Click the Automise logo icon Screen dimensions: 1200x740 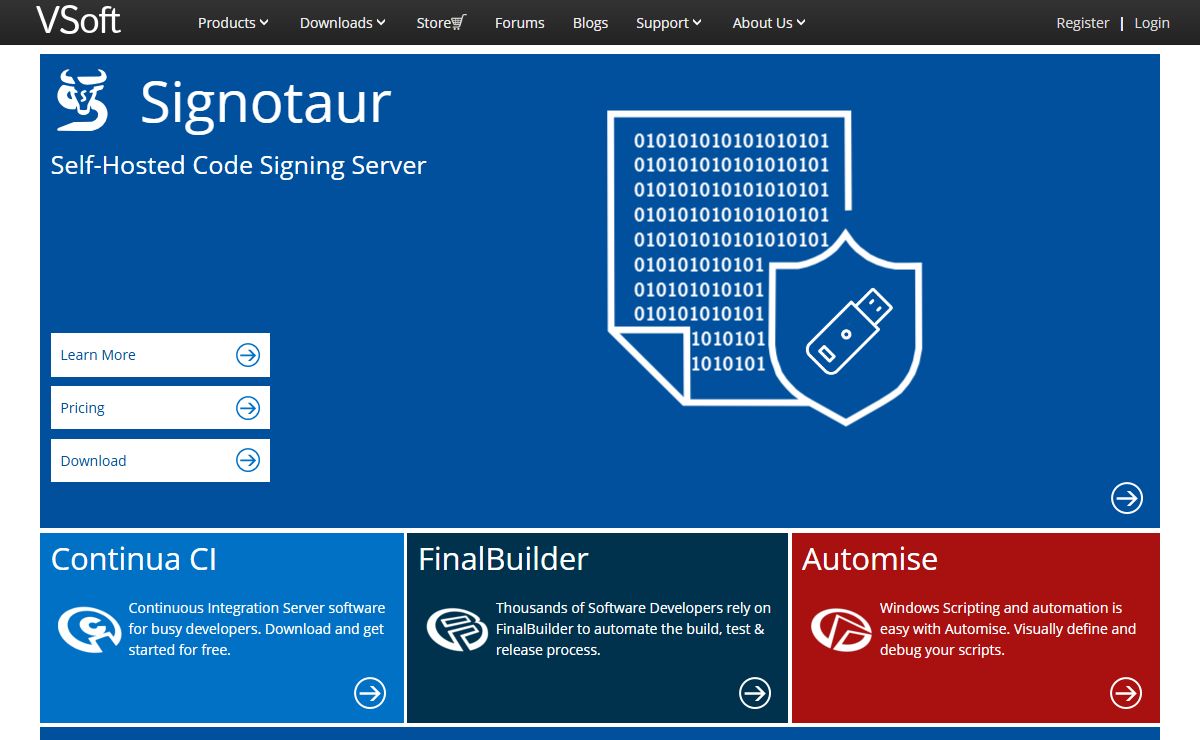(x=841, y=628)
